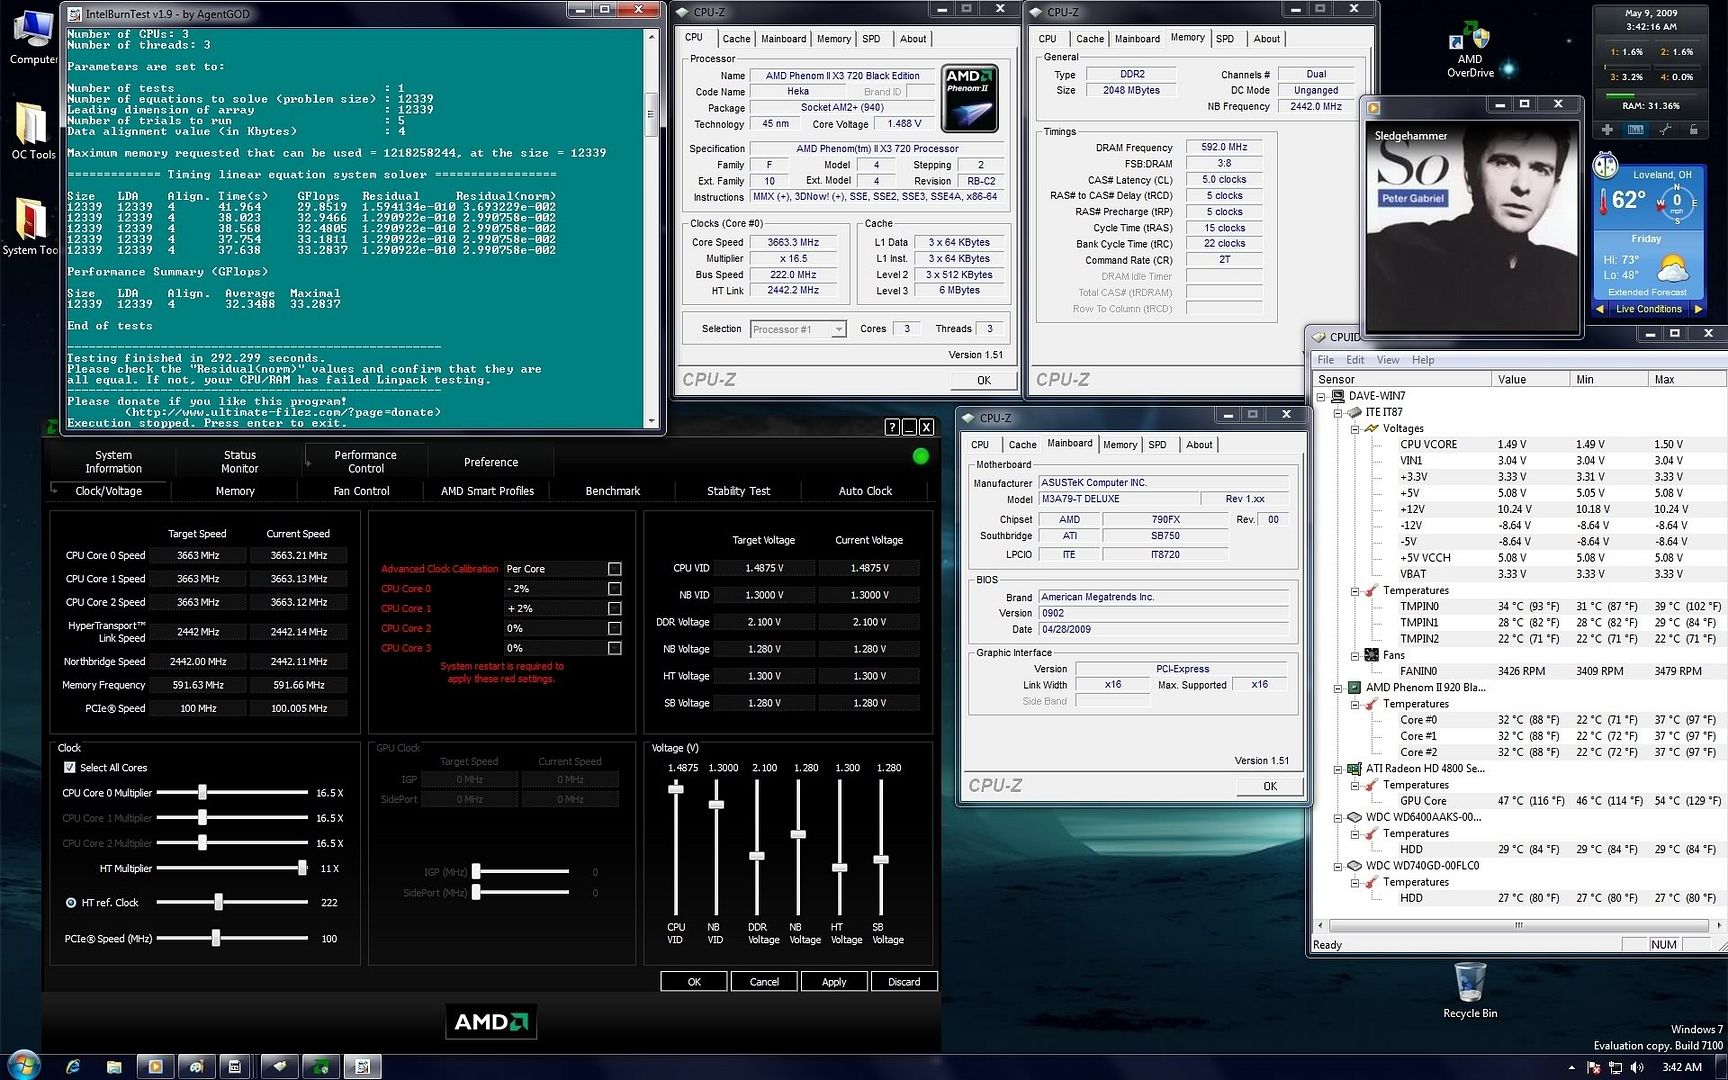Show hidden system tray icons arrow
The height and width of the screenshot is (1080, 1728).
1572,1068
